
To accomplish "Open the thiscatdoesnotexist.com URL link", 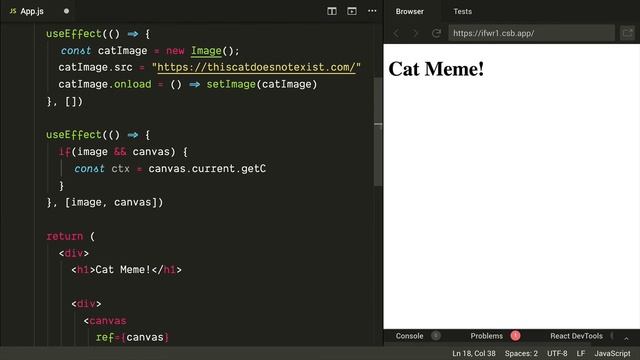I will pyautogui.click(x=256, y=67).
